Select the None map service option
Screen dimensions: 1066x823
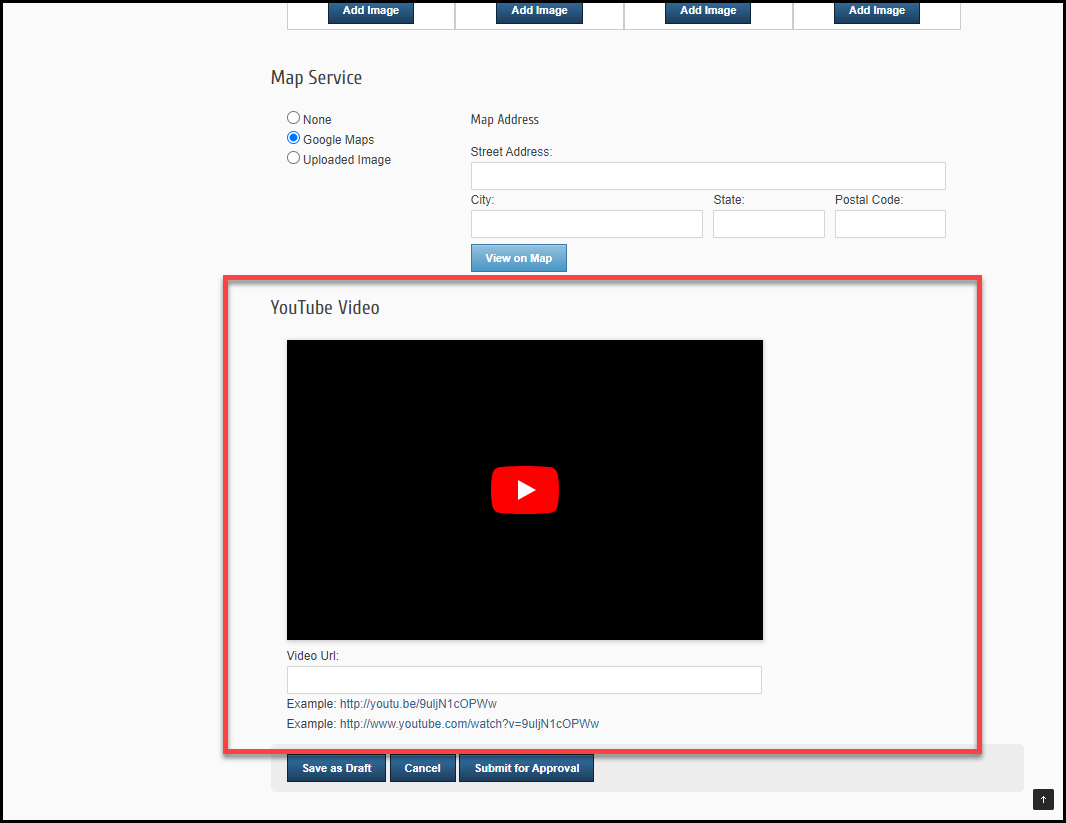293,118
